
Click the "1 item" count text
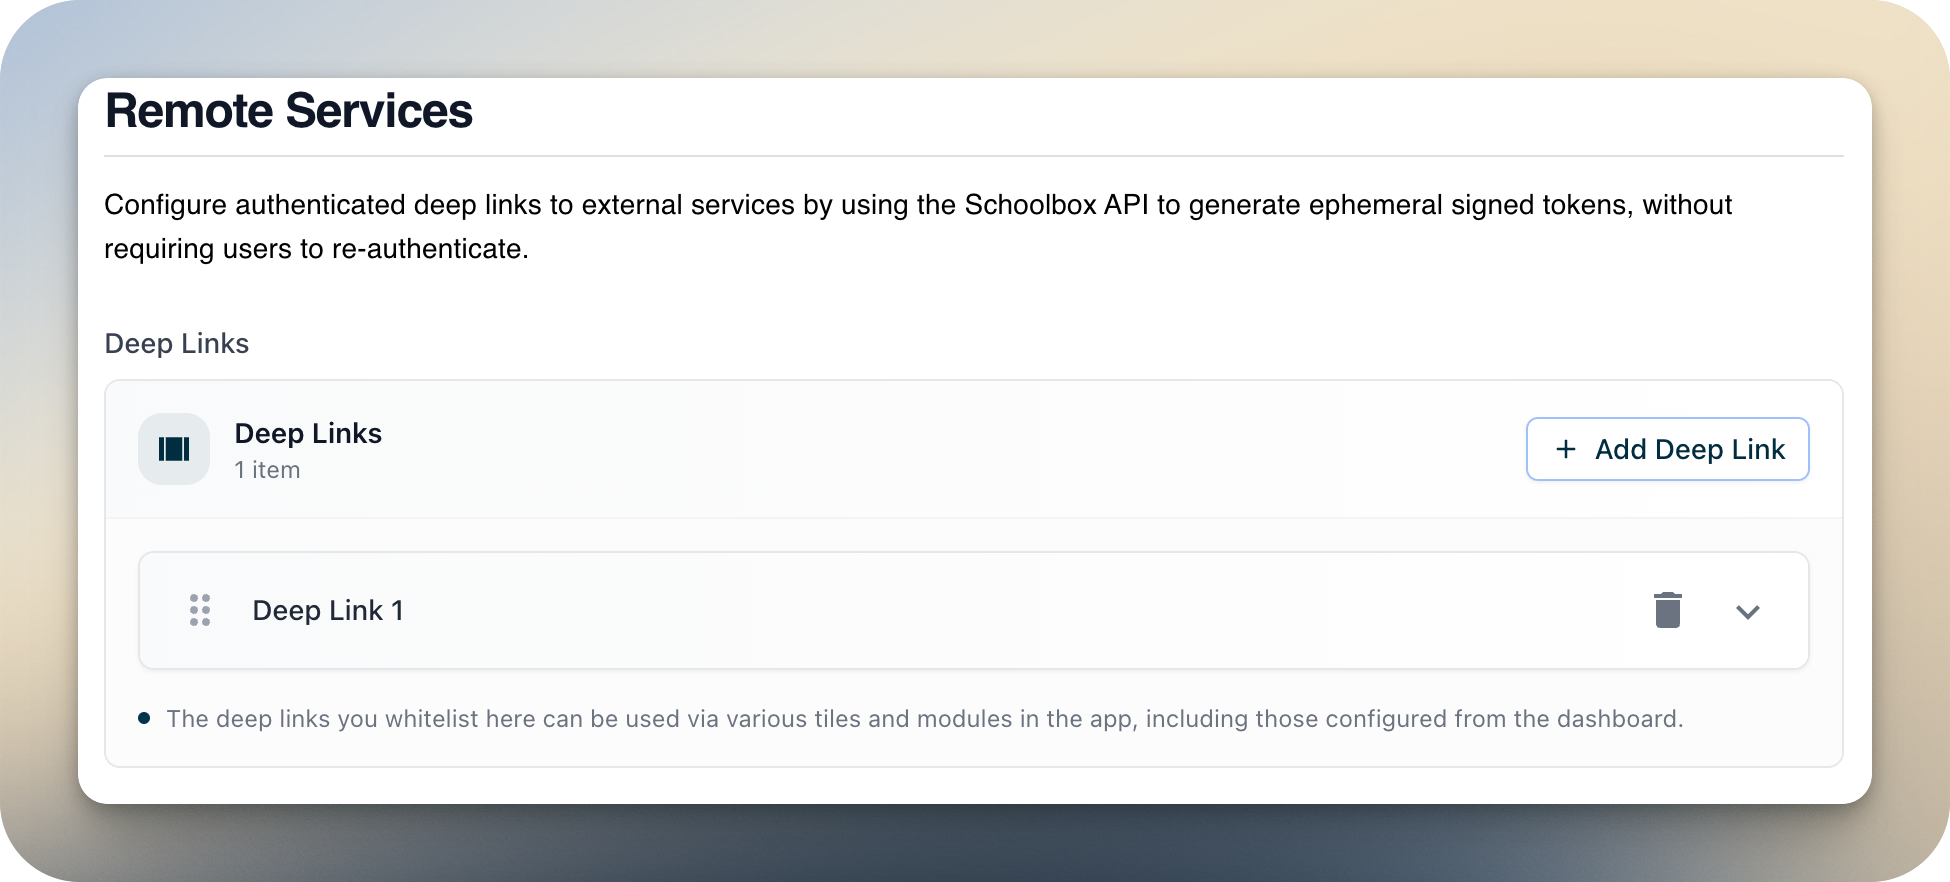click(267, 470)
